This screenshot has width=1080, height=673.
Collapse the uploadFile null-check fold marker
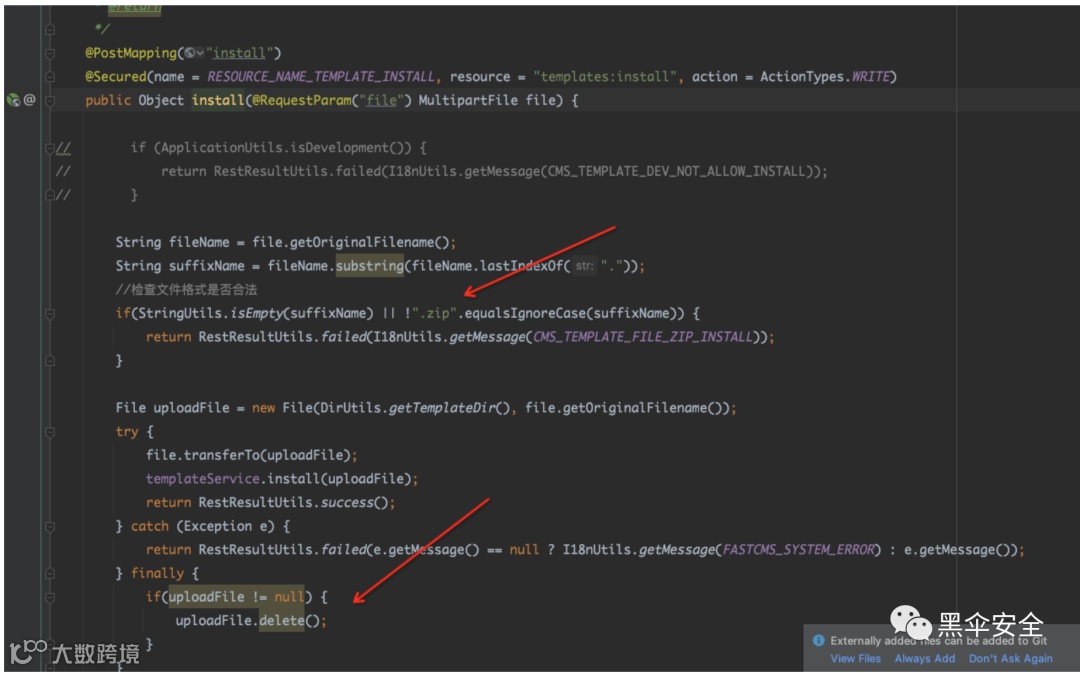(x=50, y=597)
